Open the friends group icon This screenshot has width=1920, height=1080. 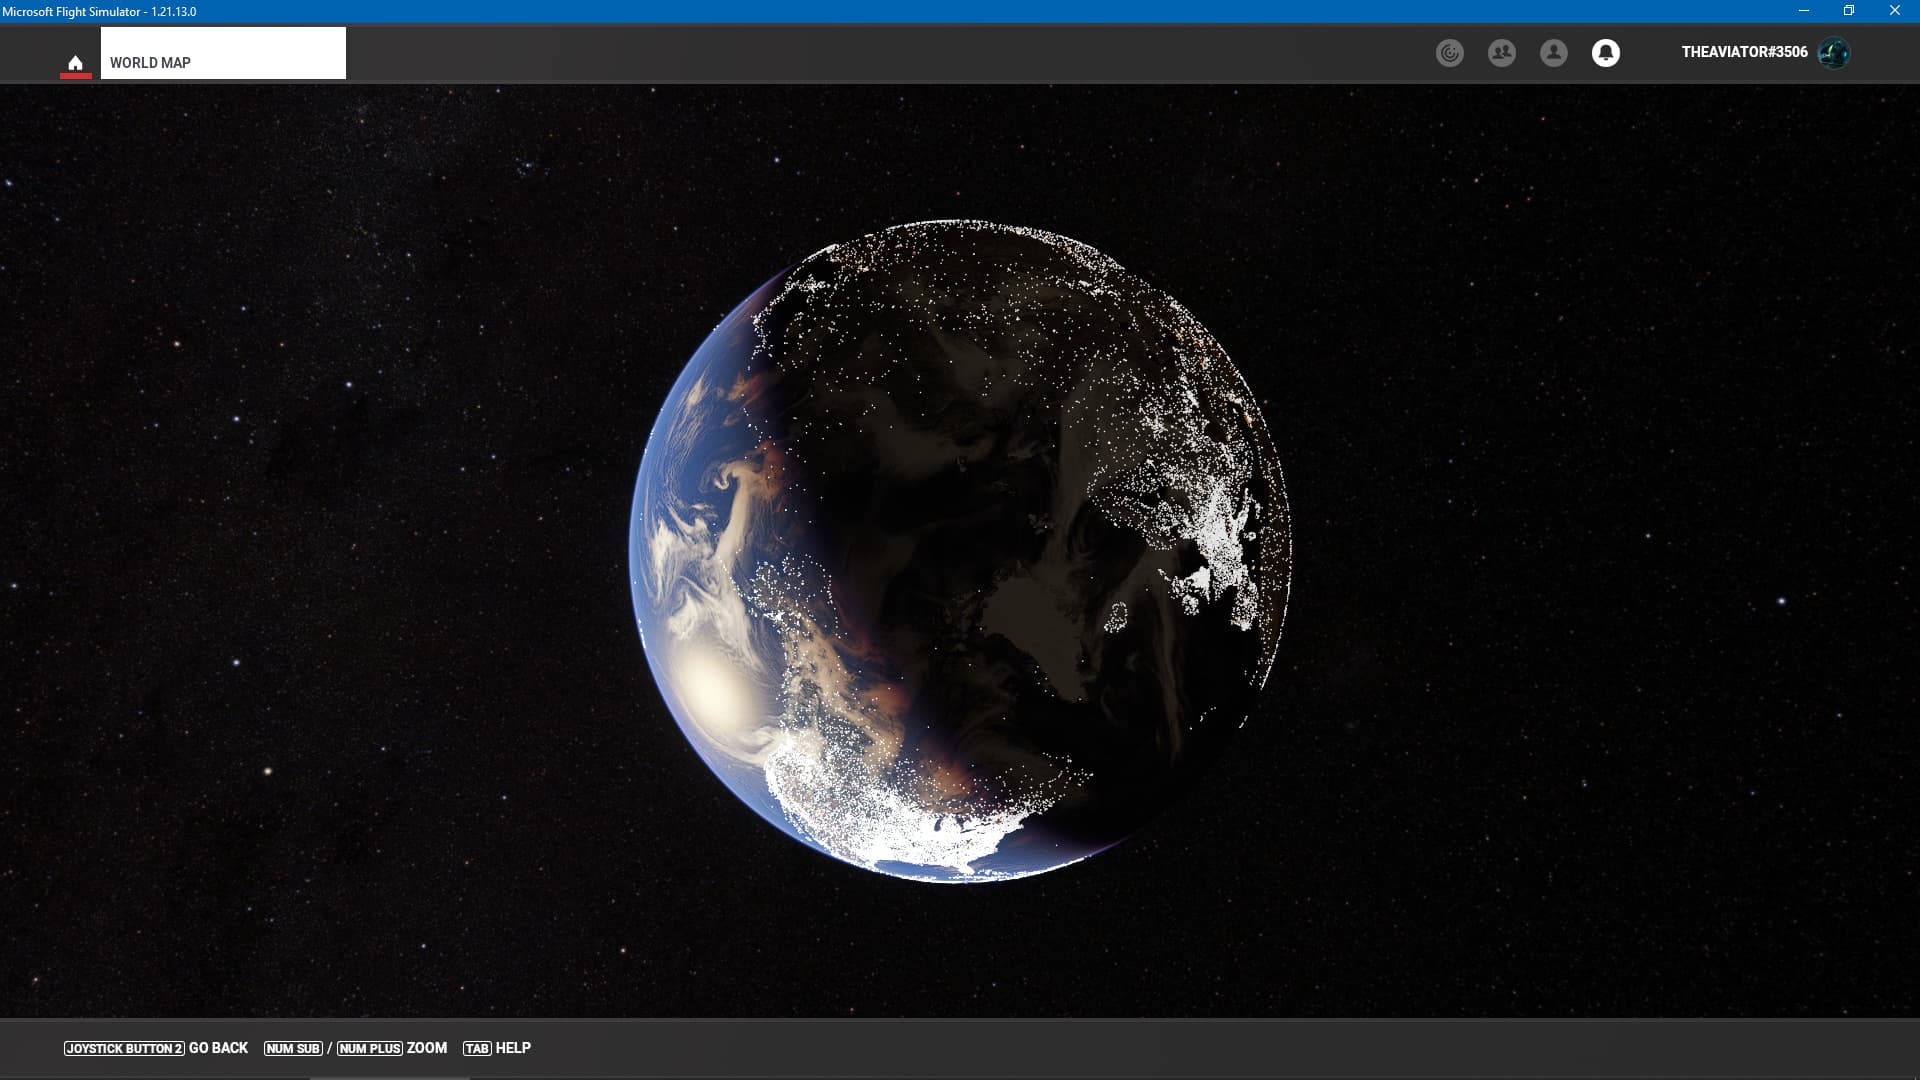1501,53
